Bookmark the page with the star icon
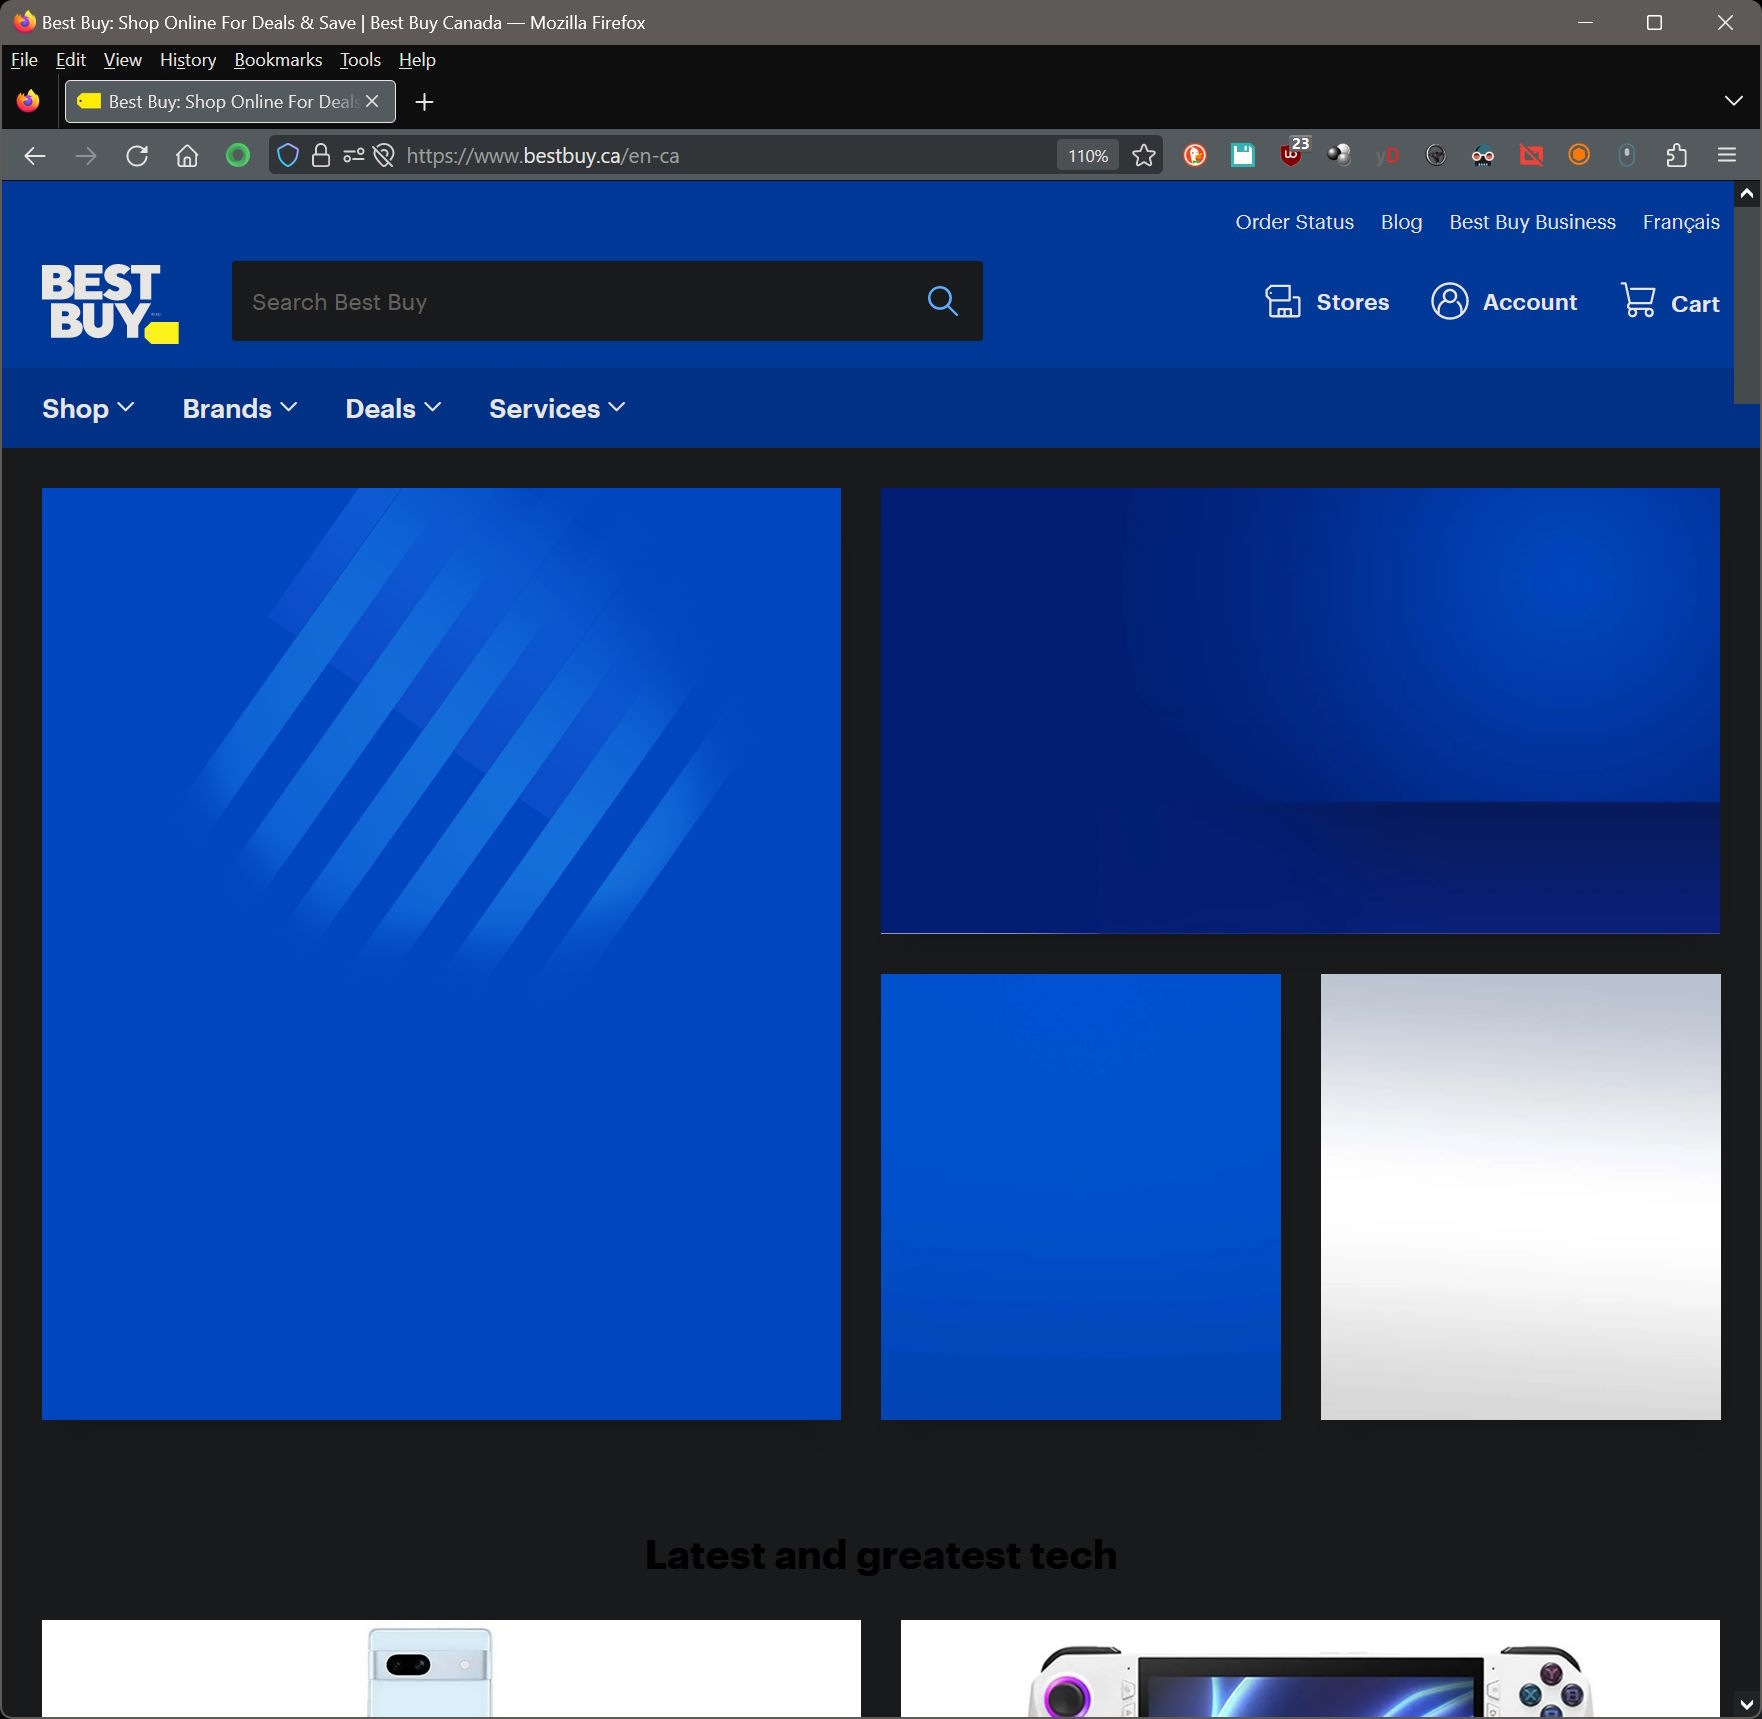1762x1719 pixels. point(1143,156)
